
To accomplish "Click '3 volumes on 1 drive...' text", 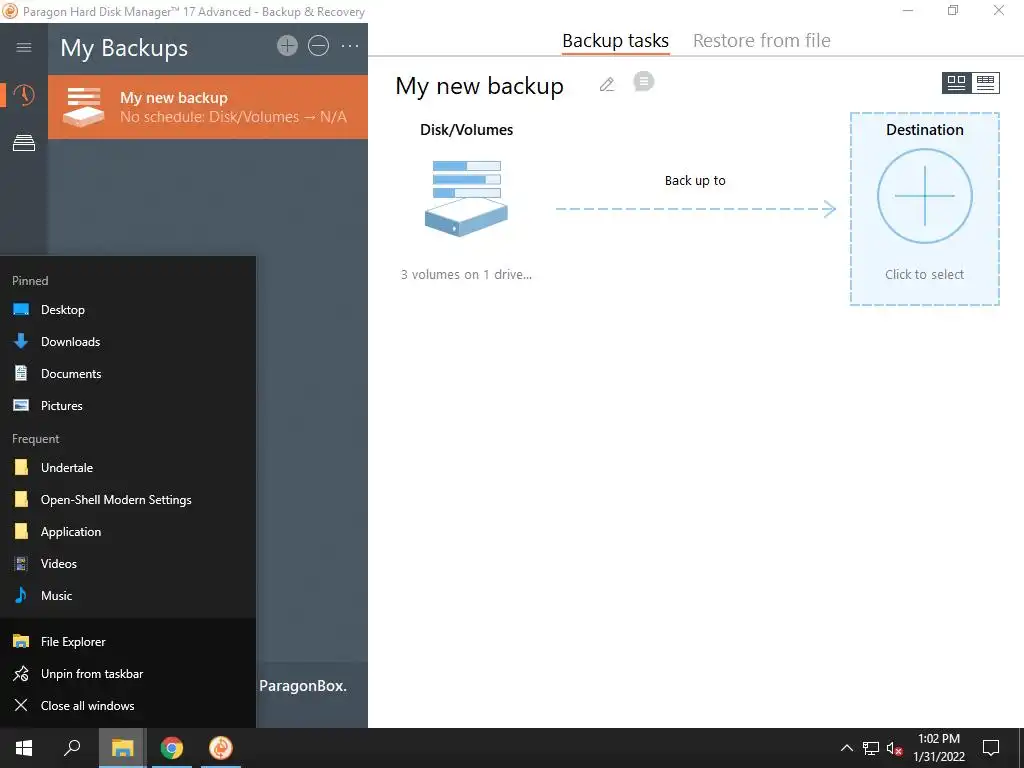I will (x=466, y=274).
